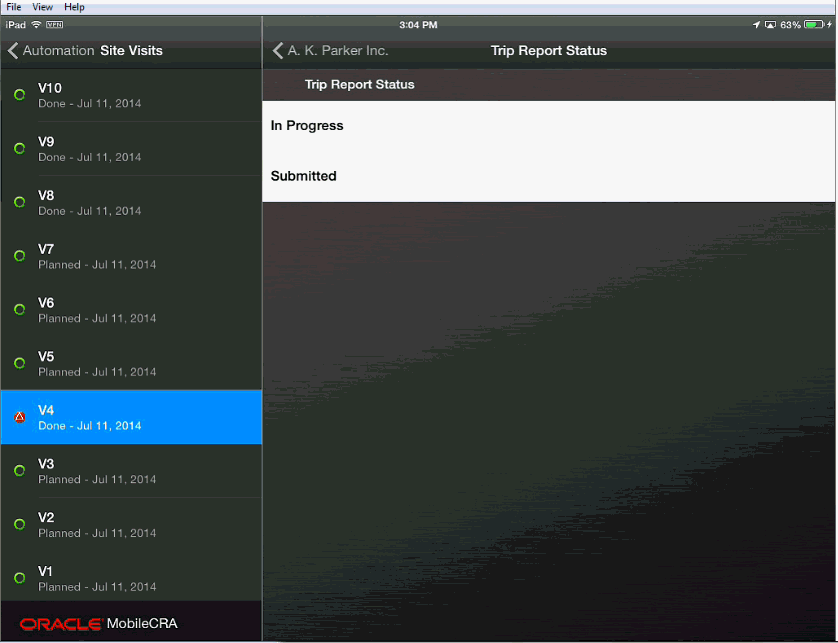Return to A. K. Parker Inc.
Viewport: 838px width, 643px height.
click(x=331, y=51)
